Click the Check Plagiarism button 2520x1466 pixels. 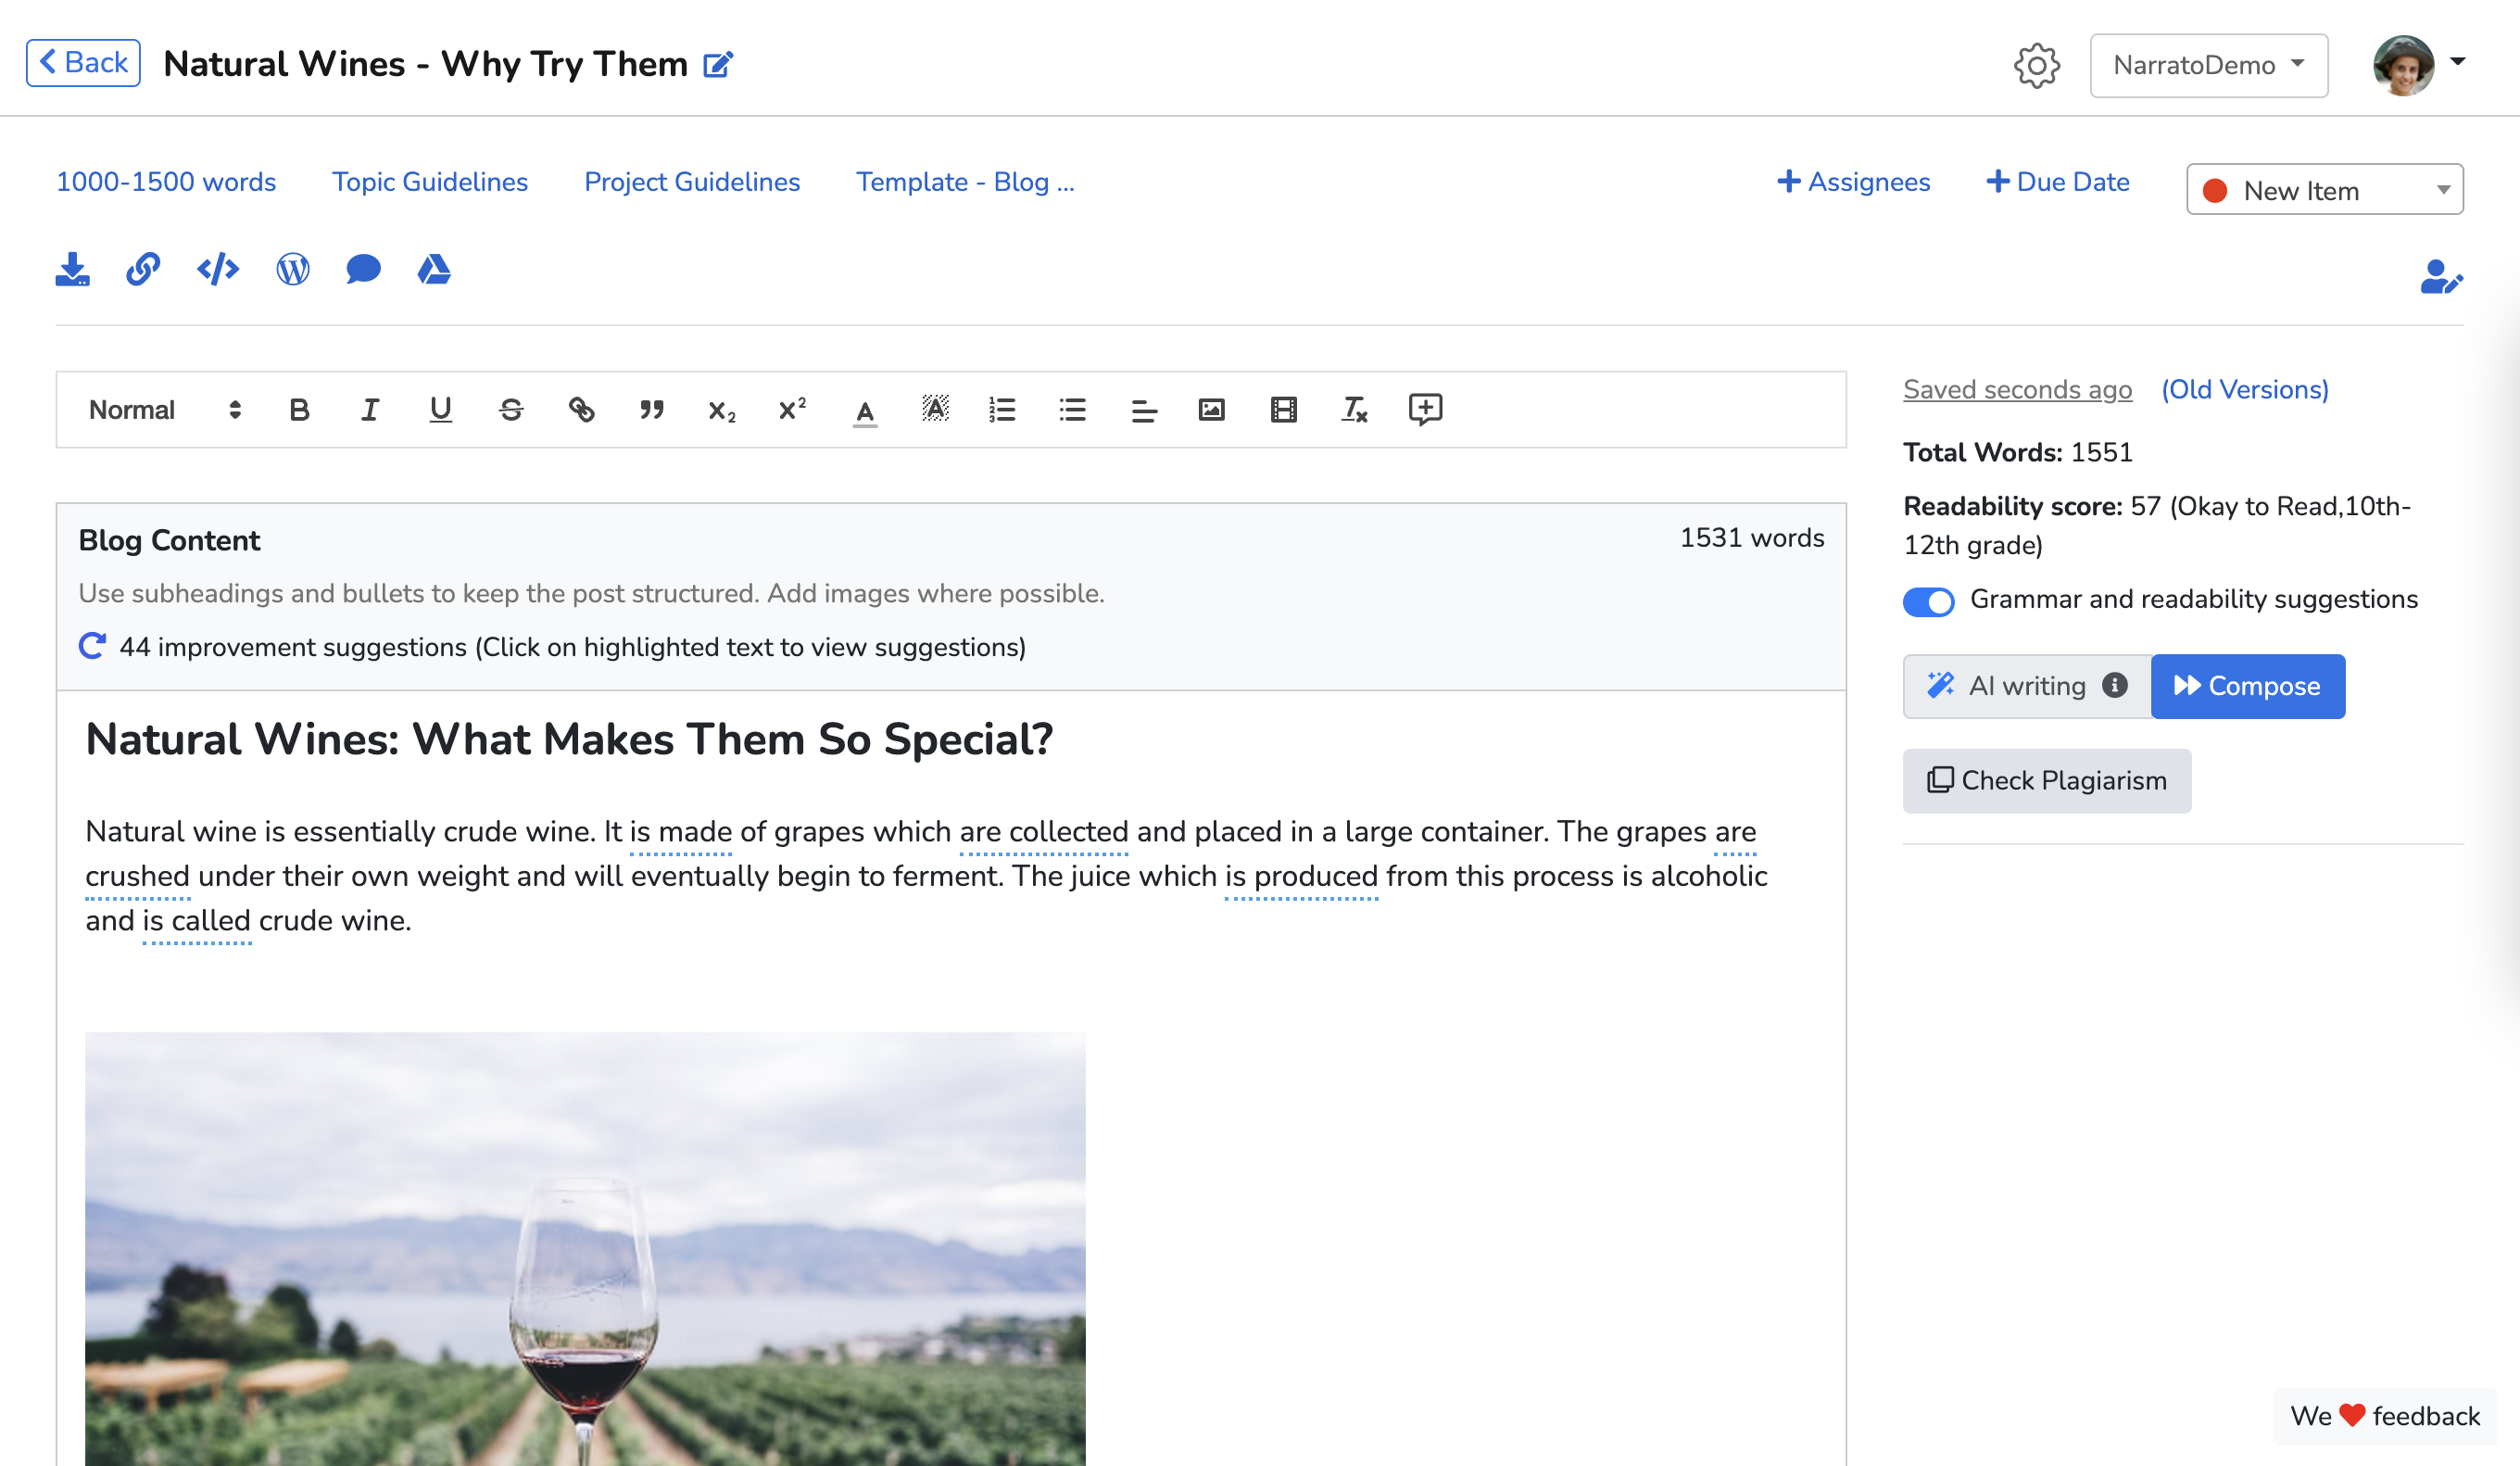(x=2046, y=781)
